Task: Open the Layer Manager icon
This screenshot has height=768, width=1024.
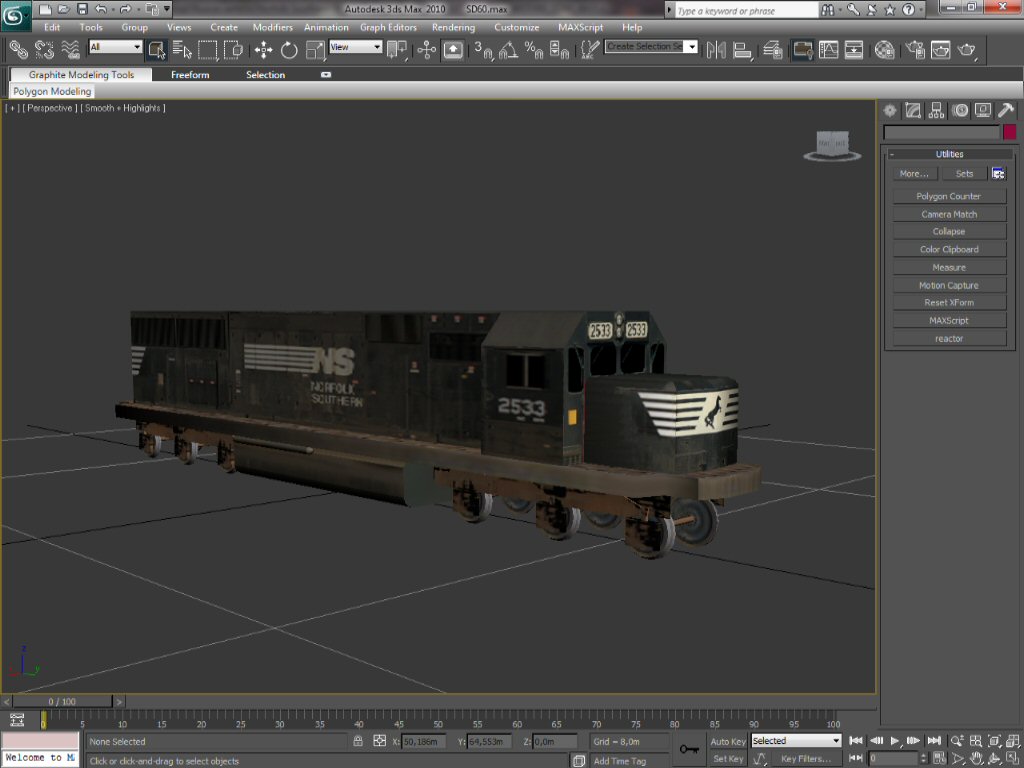Action: [x=773, y=50]
